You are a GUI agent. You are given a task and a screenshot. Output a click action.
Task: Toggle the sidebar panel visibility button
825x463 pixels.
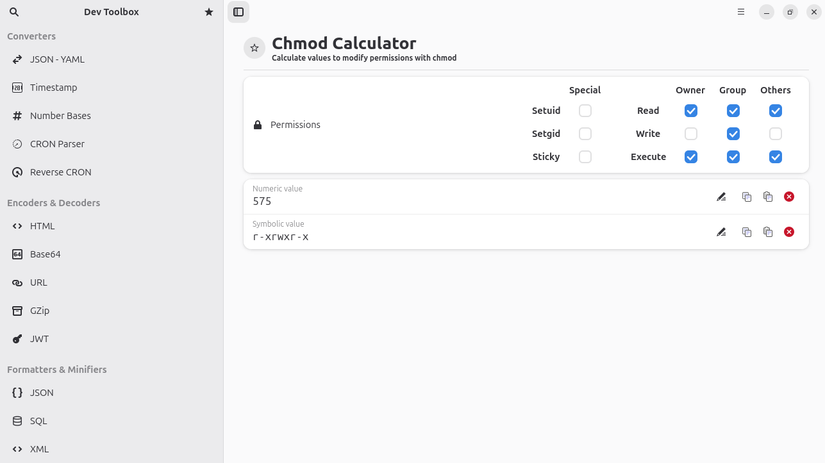[238, 12]
